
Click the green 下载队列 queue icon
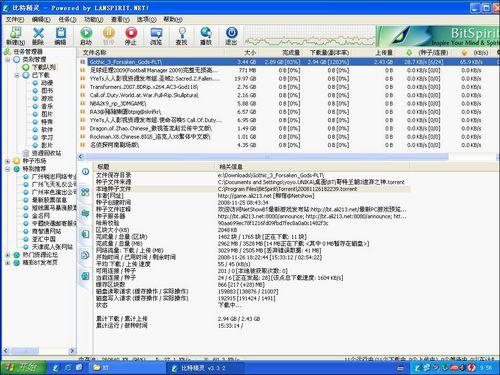tap(26, 67)
